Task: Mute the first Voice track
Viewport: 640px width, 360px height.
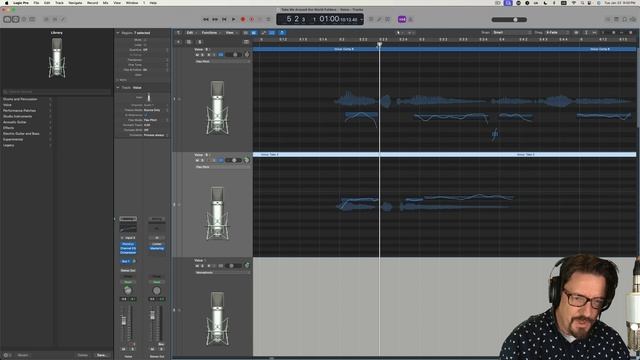Action: (197, 55)
